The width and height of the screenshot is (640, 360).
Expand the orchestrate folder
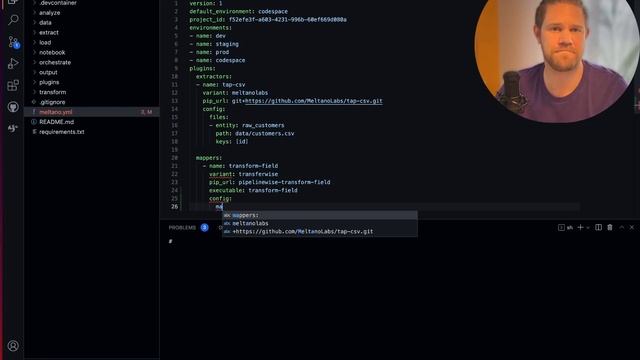click(55, 62)
